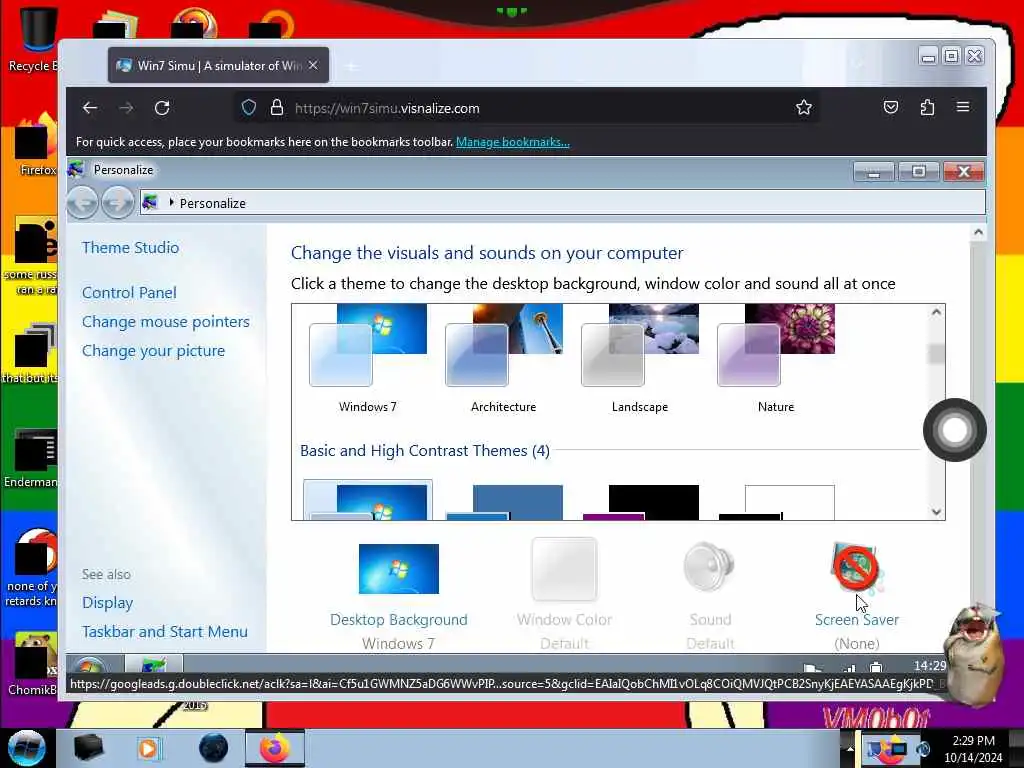1024x768 pixels.
Task: Open the Enderman desktop icon
Action: coord(33,457)
